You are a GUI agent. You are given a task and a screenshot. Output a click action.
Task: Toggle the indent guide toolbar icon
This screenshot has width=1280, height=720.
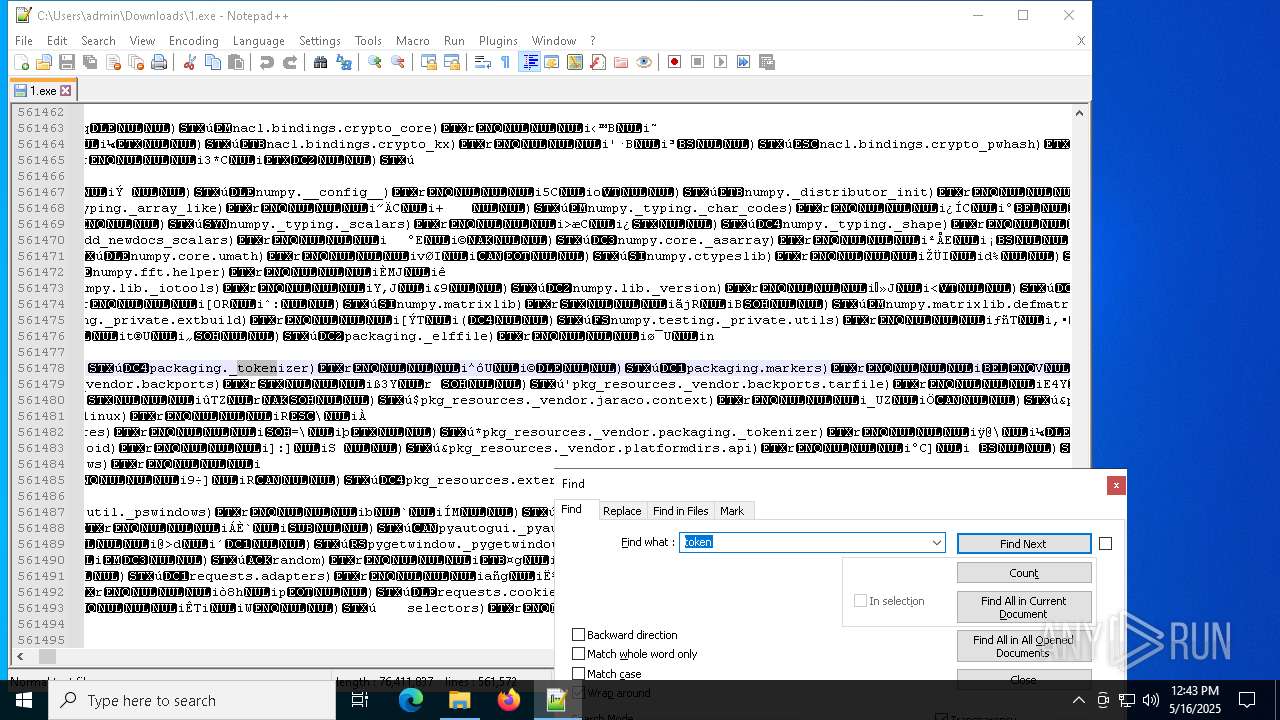click(x=530, y=62)
